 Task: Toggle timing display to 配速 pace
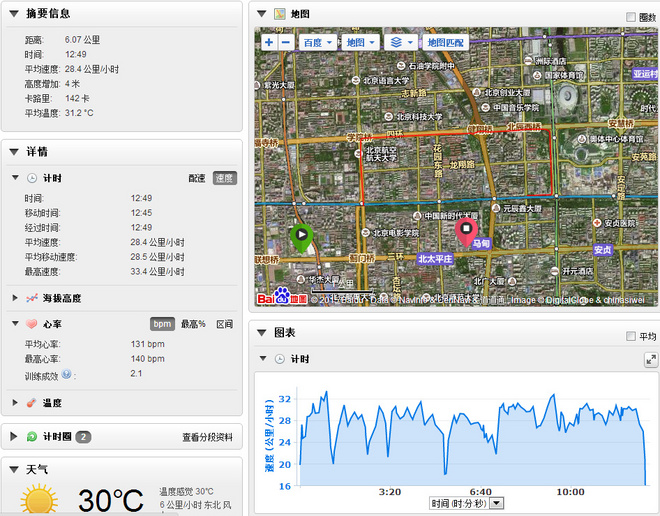pyautogui.click(x=197, y=177)
